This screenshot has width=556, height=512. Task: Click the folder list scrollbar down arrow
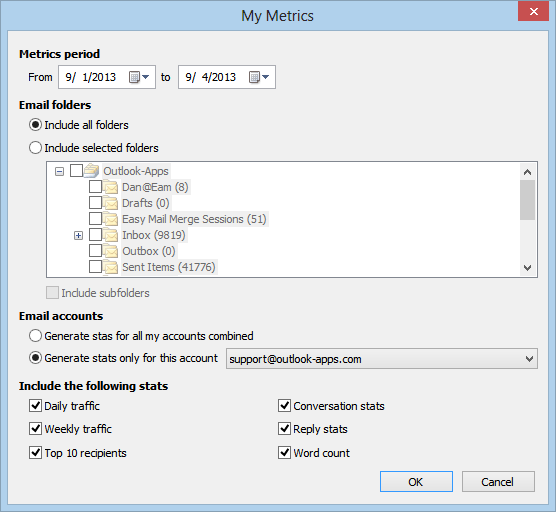(527, 268)
